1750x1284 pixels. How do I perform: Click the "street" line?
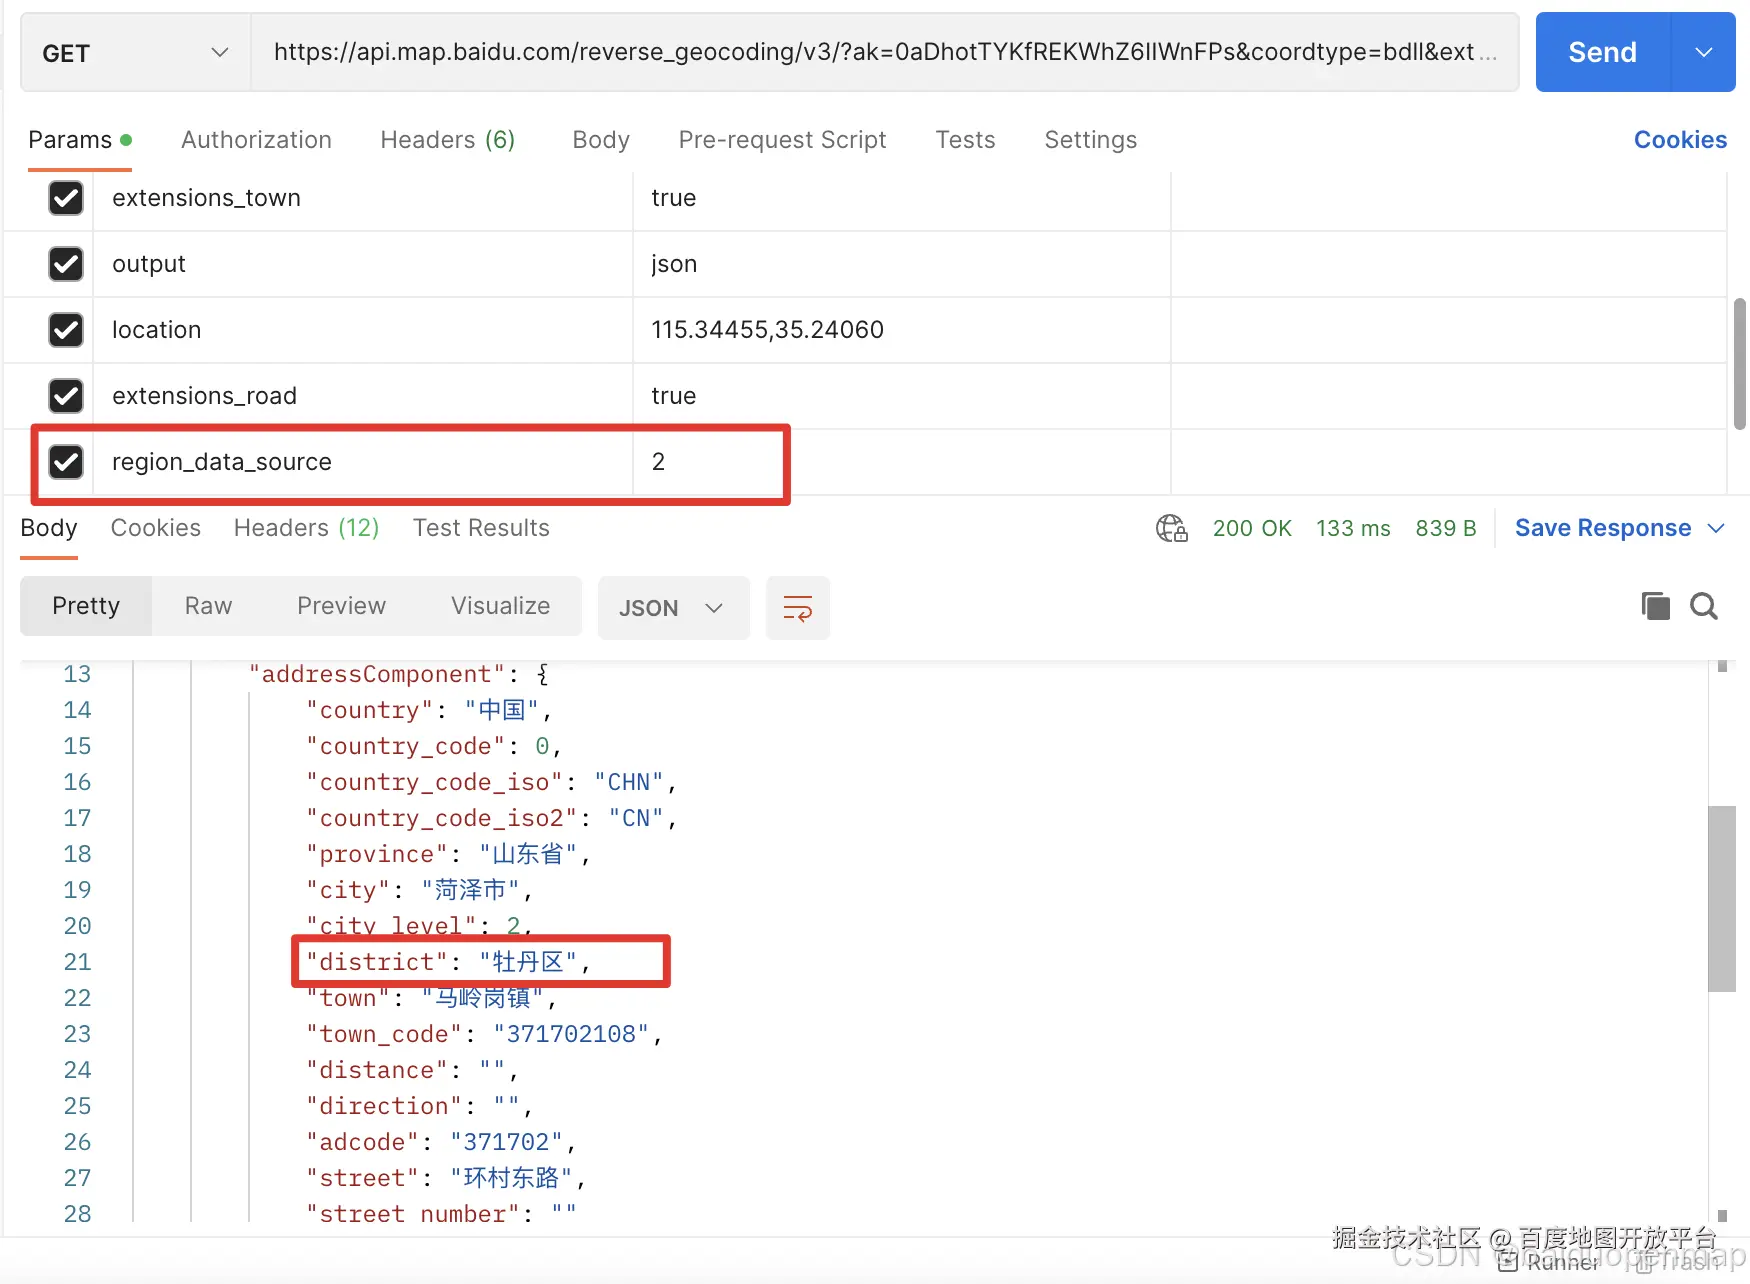coord(445,1178)
